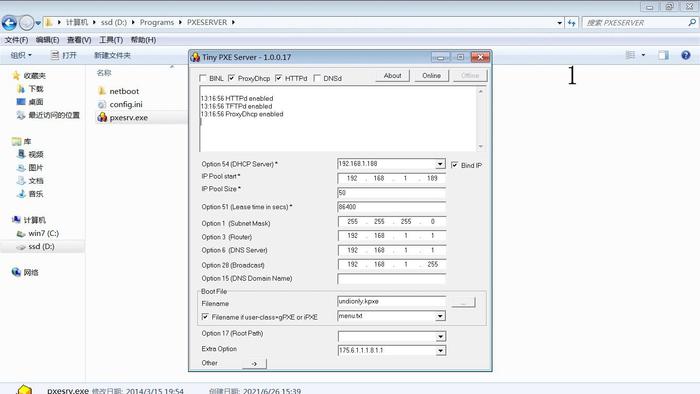Open Downloads folder icon in sidebar
This screenshot has width=700, height=394.
point(21,89)
